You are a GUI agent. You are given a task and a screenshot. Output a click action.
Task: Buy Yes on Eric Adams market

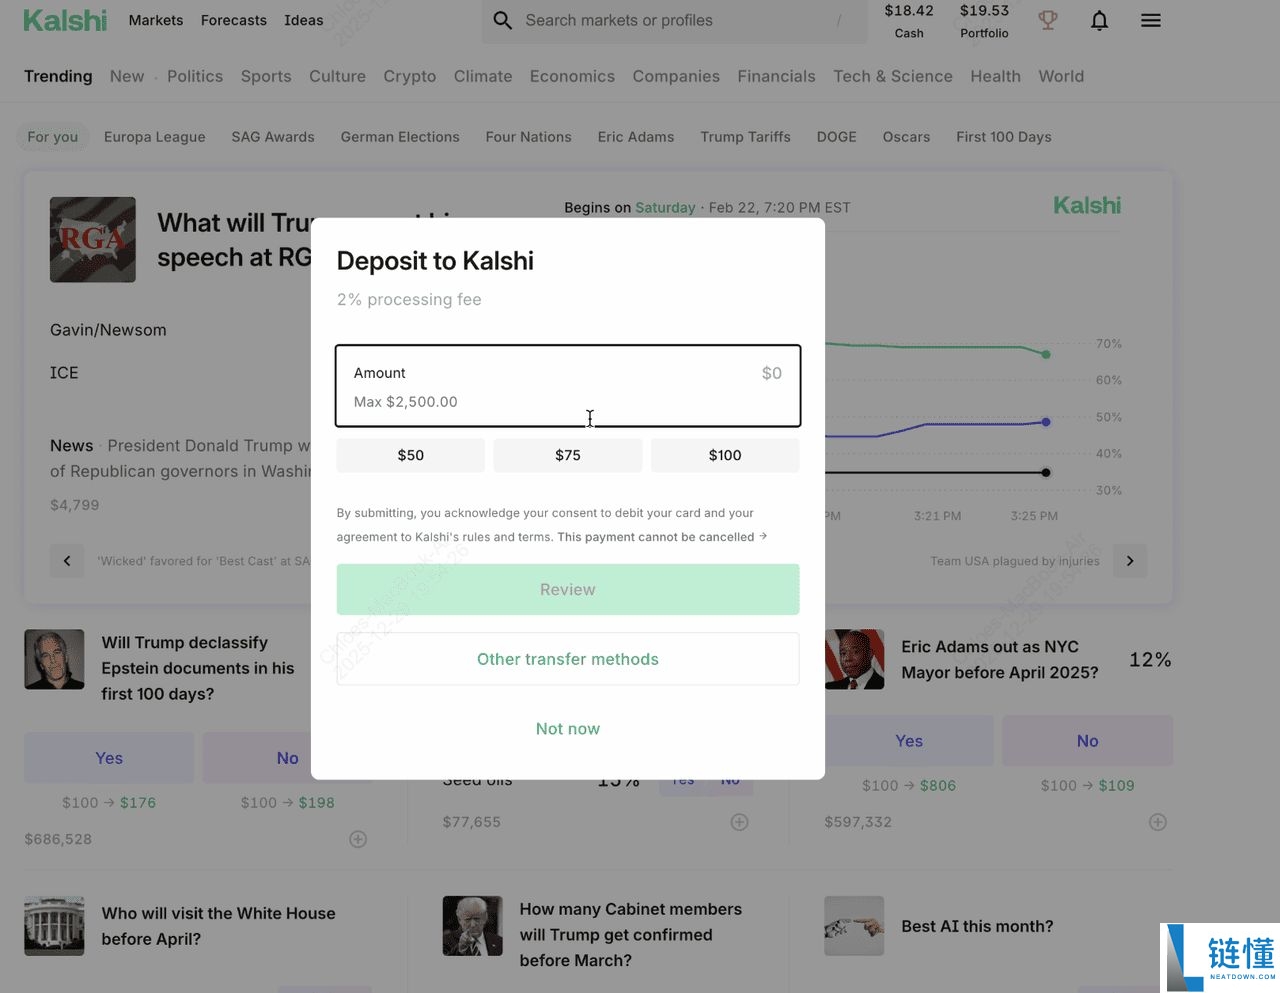tap(909, 741)
